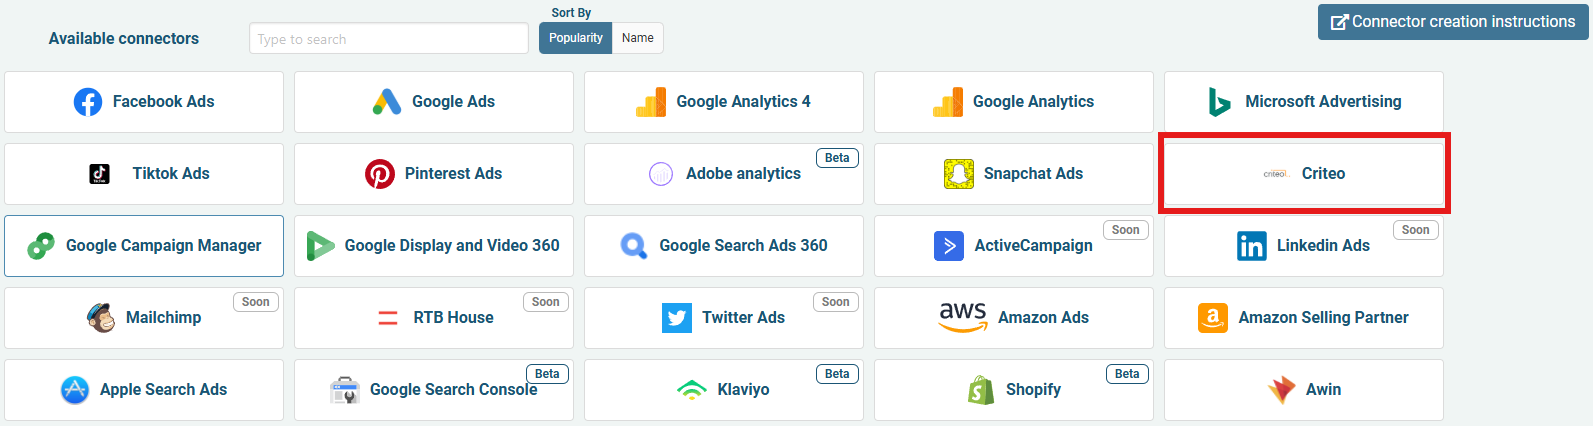
Task: Open Connector creation instructions
Action: (1452, 22)
